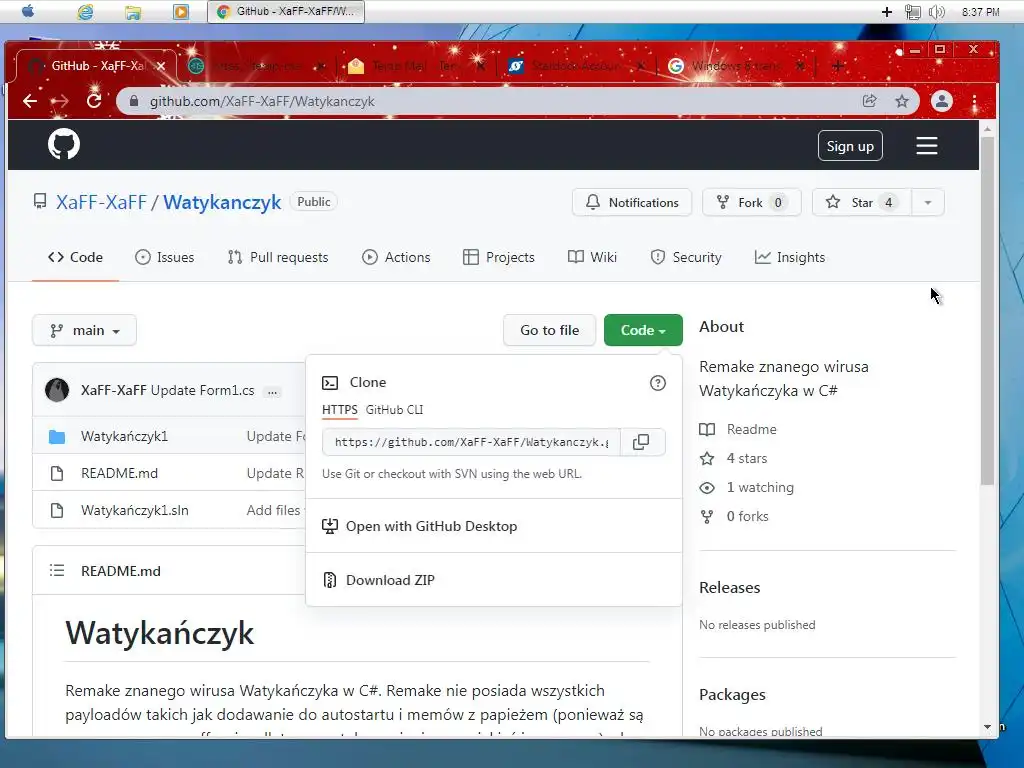Open the README table of contents icon
Image resolution: width=1024 pixels, height=768 pixels.
click(57, 571)
